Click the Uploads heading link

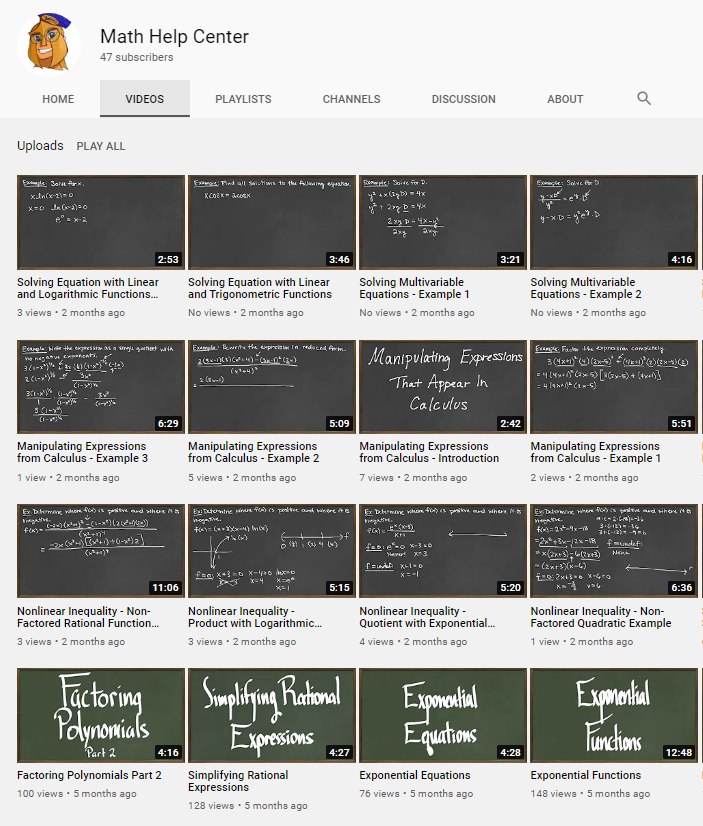40,146
